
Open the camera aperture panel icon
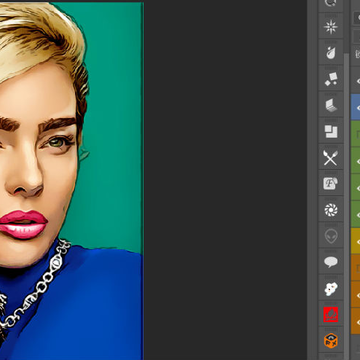(331, 210)
